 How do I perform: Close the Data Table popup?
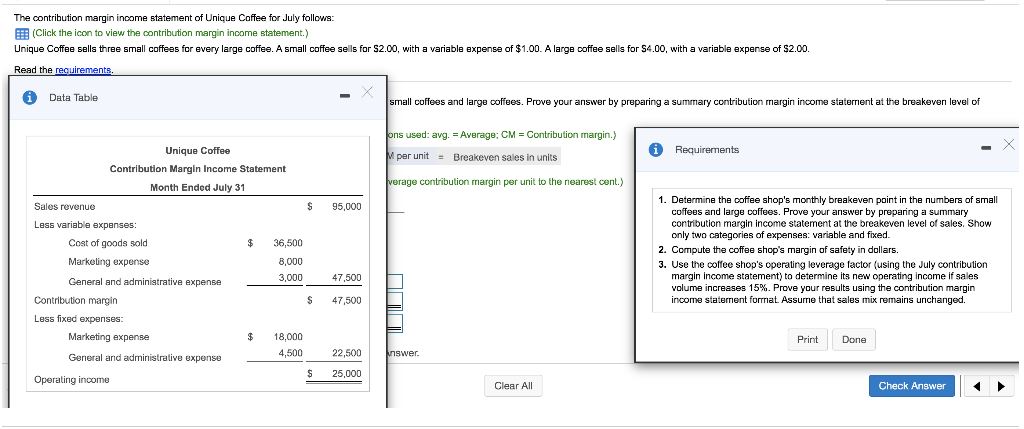(x=367, y=93)
